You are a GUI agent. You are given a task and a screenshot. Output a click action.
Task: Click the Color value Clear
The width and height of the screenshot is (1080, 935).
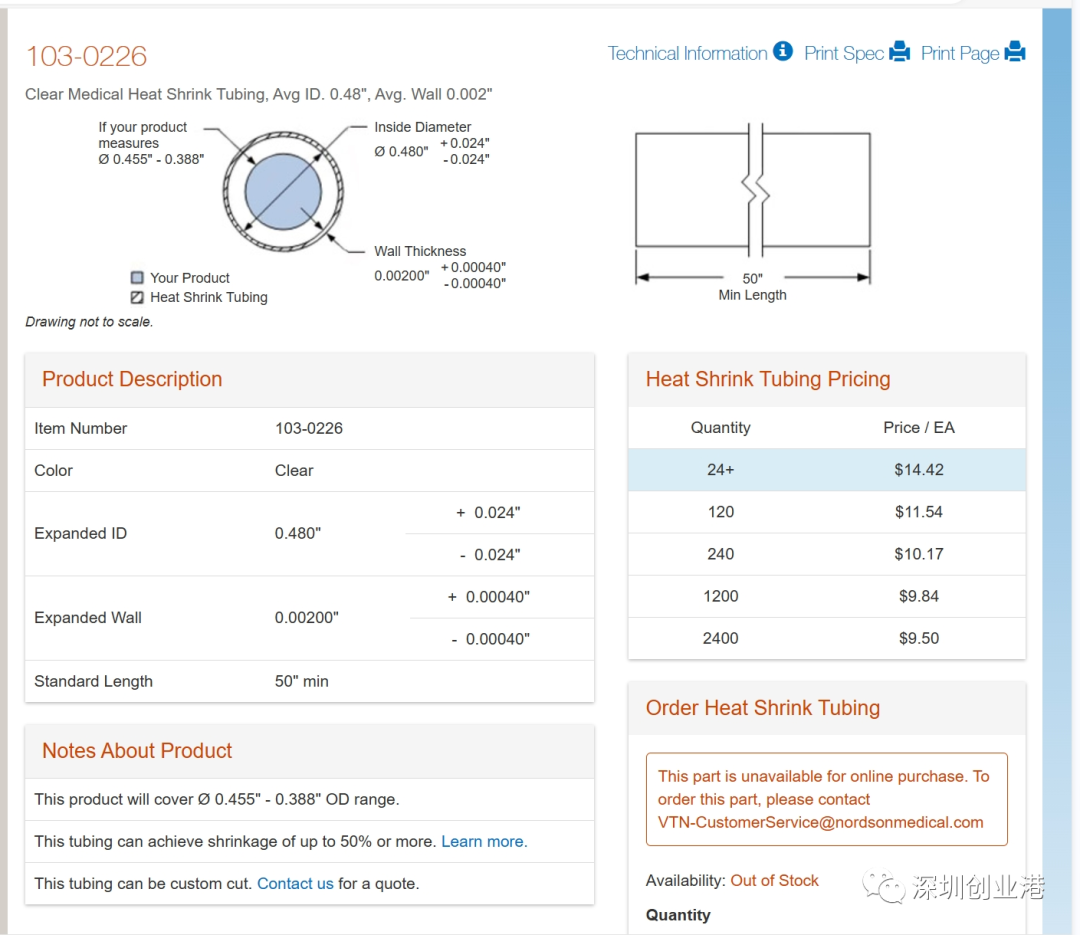point(294,471)
